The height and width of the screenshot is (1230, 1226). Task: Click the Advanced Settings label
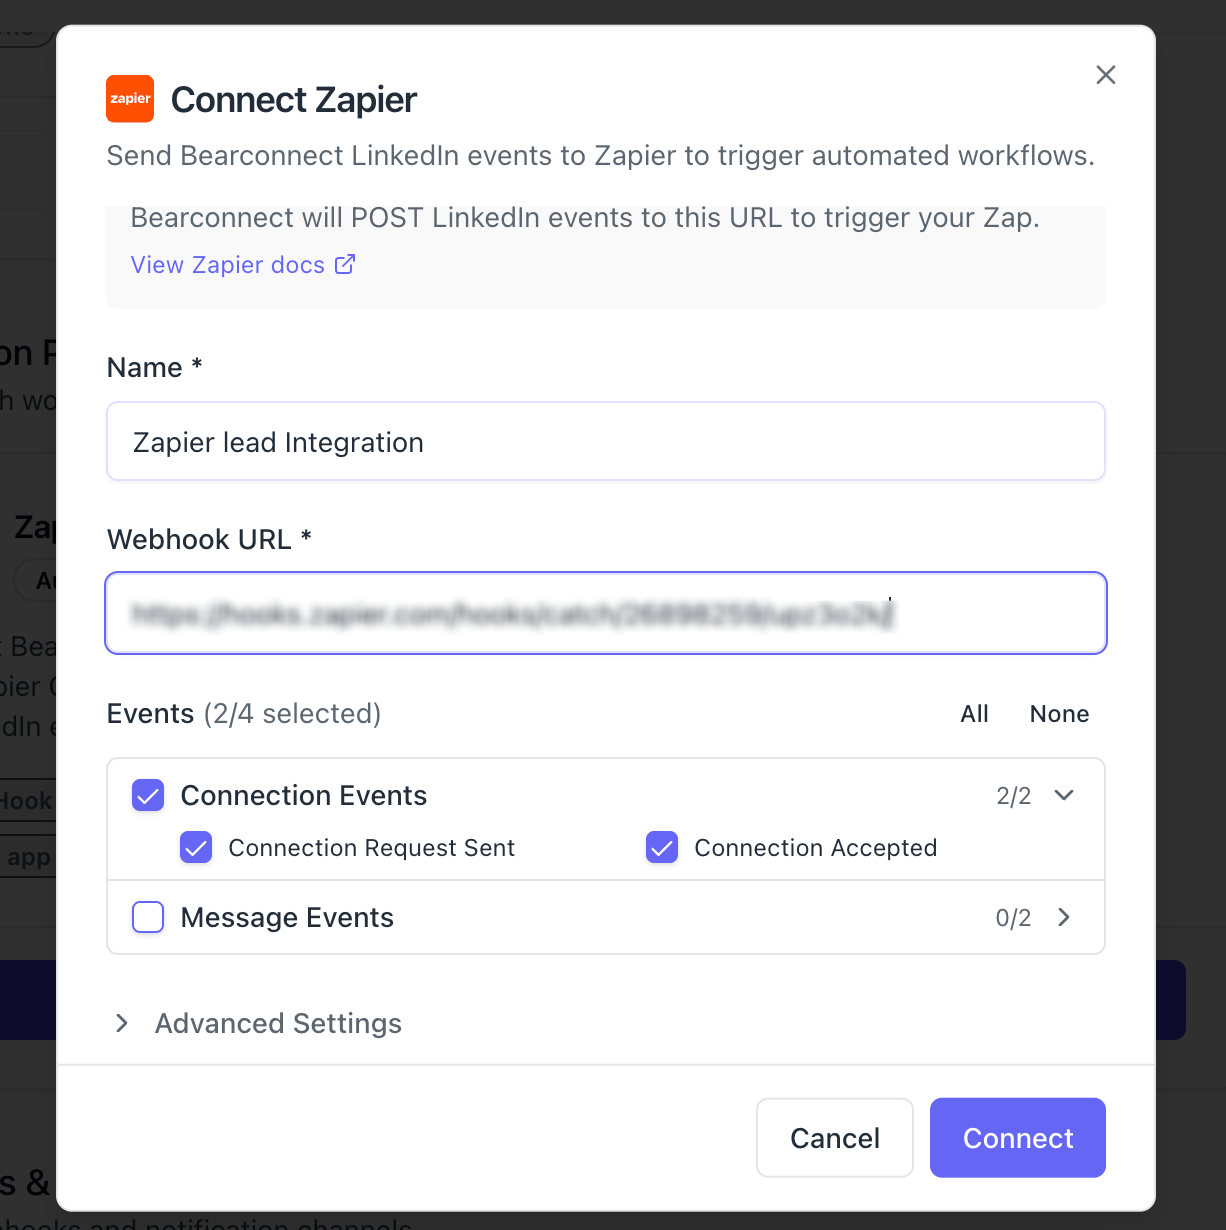(x=278, y=1023)
